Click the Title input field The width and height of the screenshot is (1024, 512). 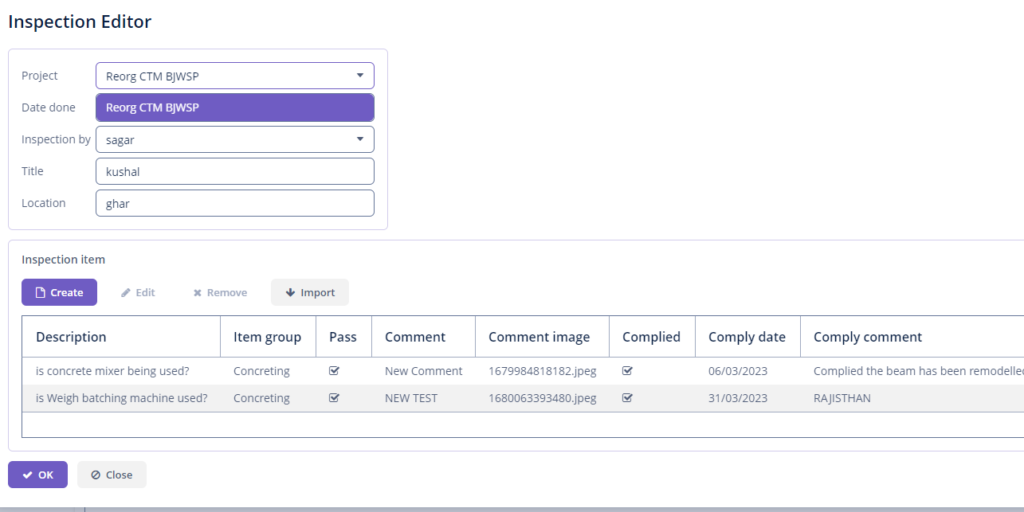tap(235, 171)
